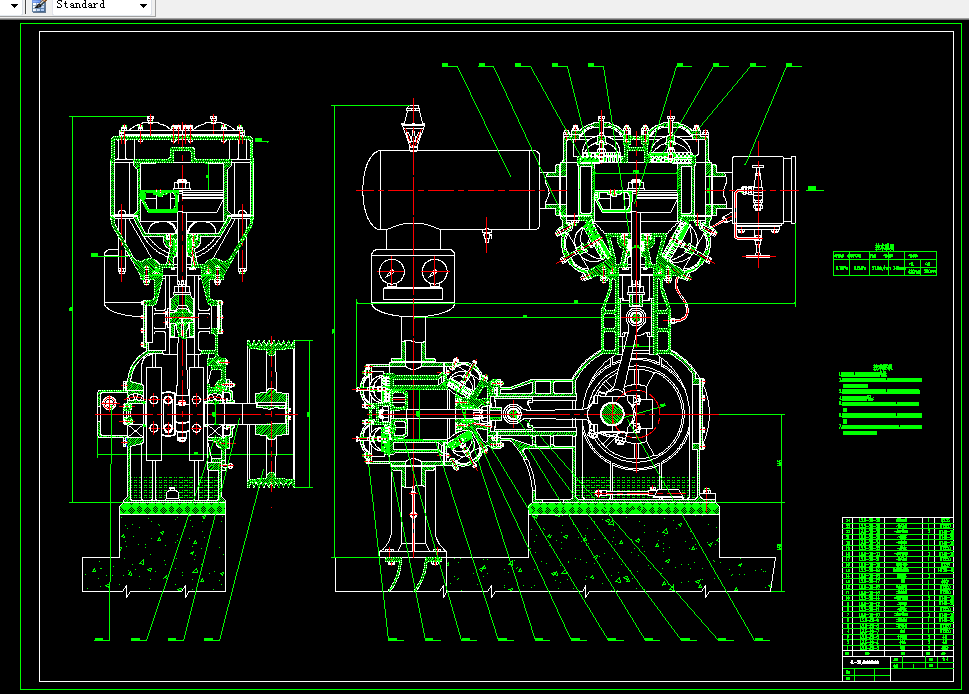Screen dimensions: 969x694
Task: Select the horizontal air tank cylinder
Action: 451,190
